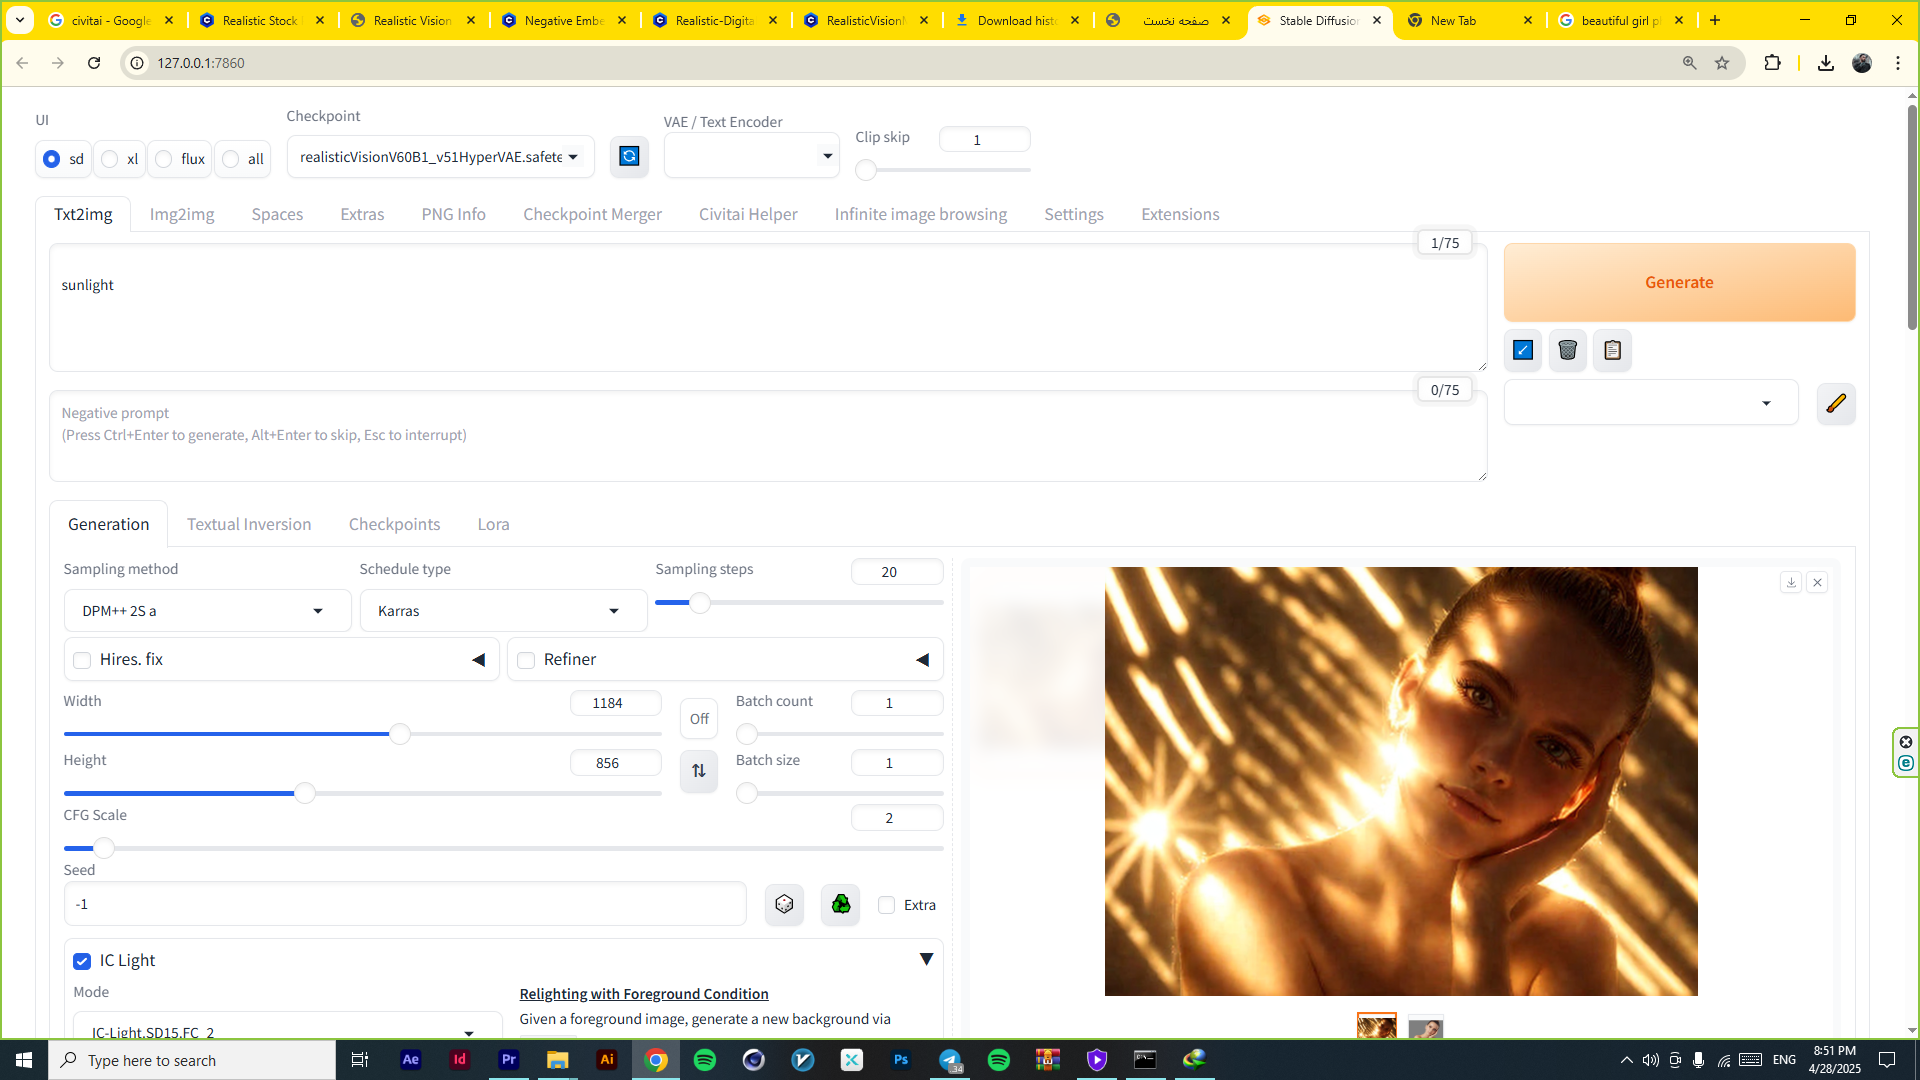
Task: Click the swap width and height arrows icon
Action: pyautogui.click(x=698, y=770)
